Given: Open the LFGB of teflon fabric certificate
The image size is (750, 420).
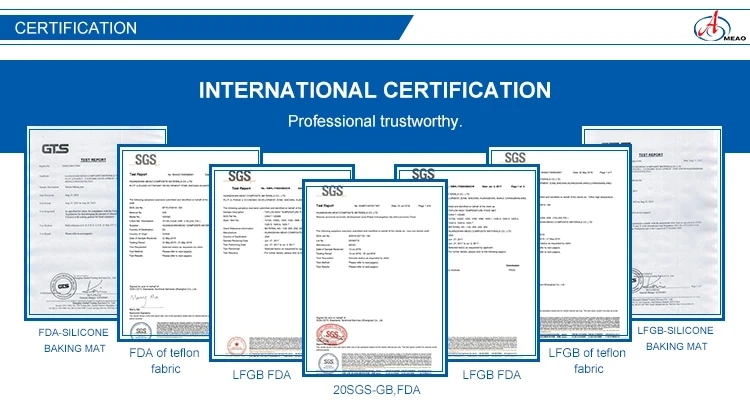Looking at the screenshot, I should 585,243.
